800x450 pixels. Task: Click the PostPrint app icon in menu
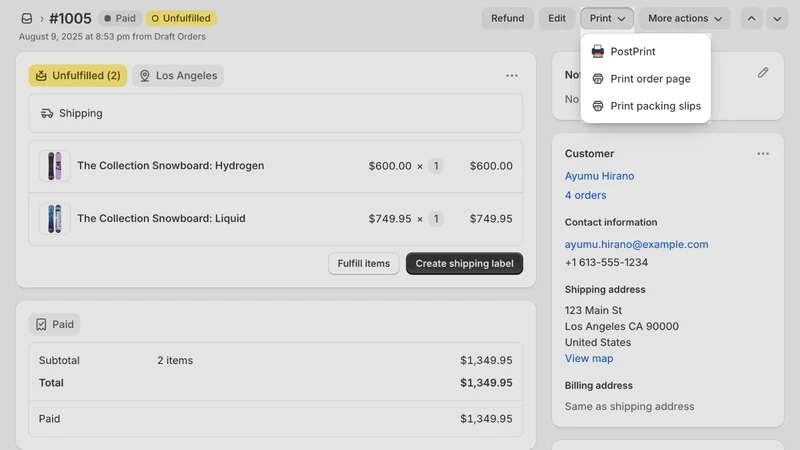tap(597, 52)
